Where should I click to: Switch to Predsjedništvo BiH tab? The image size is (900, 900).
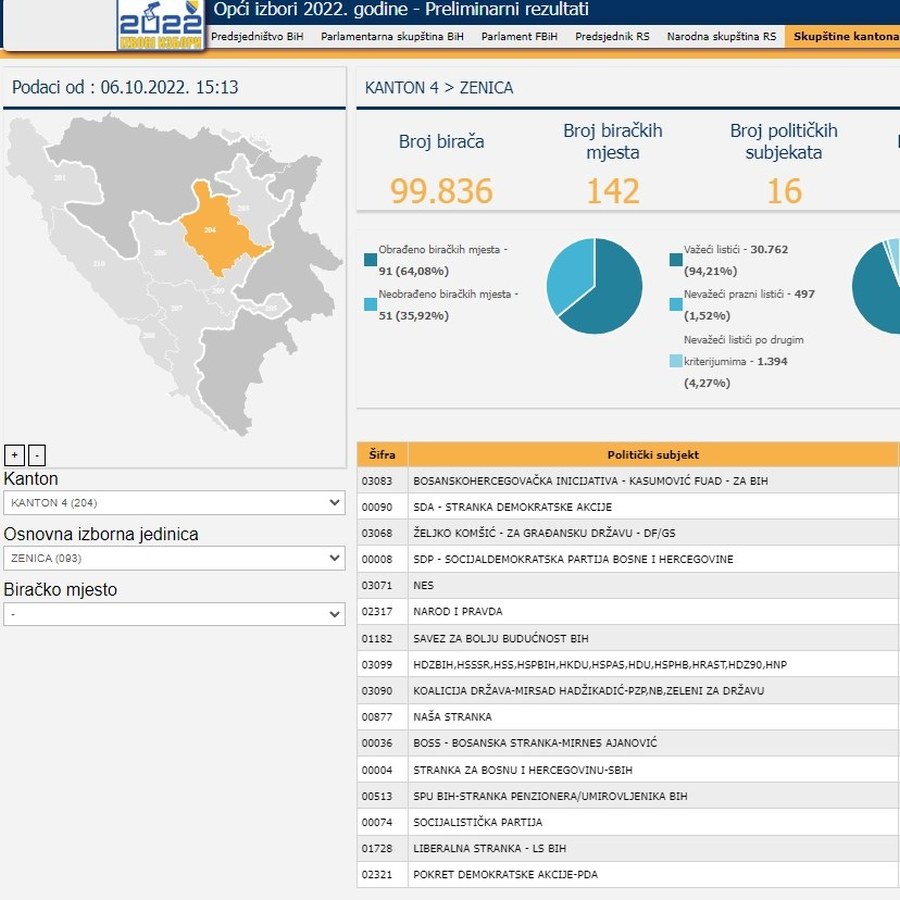pyautogui.click(x=257, y=37)
